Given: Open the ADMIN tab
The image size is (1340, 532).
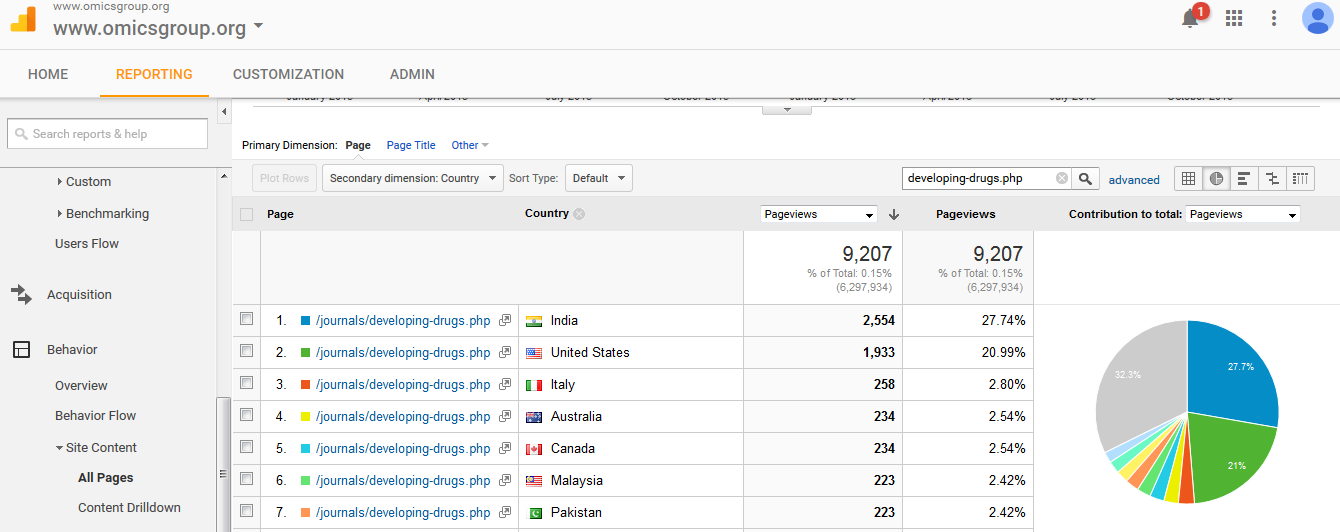Looking at the screenshot, I should (x=412, y=74).
